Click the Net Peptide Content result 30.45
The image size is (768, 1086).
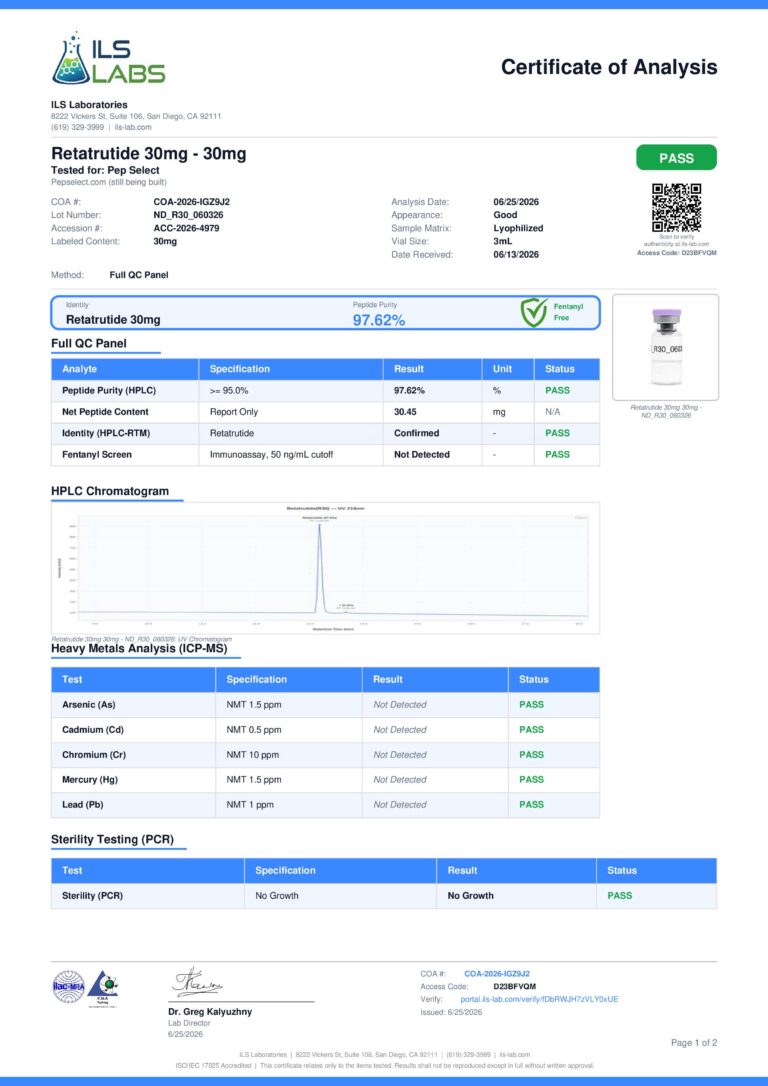tap(405, 412)
